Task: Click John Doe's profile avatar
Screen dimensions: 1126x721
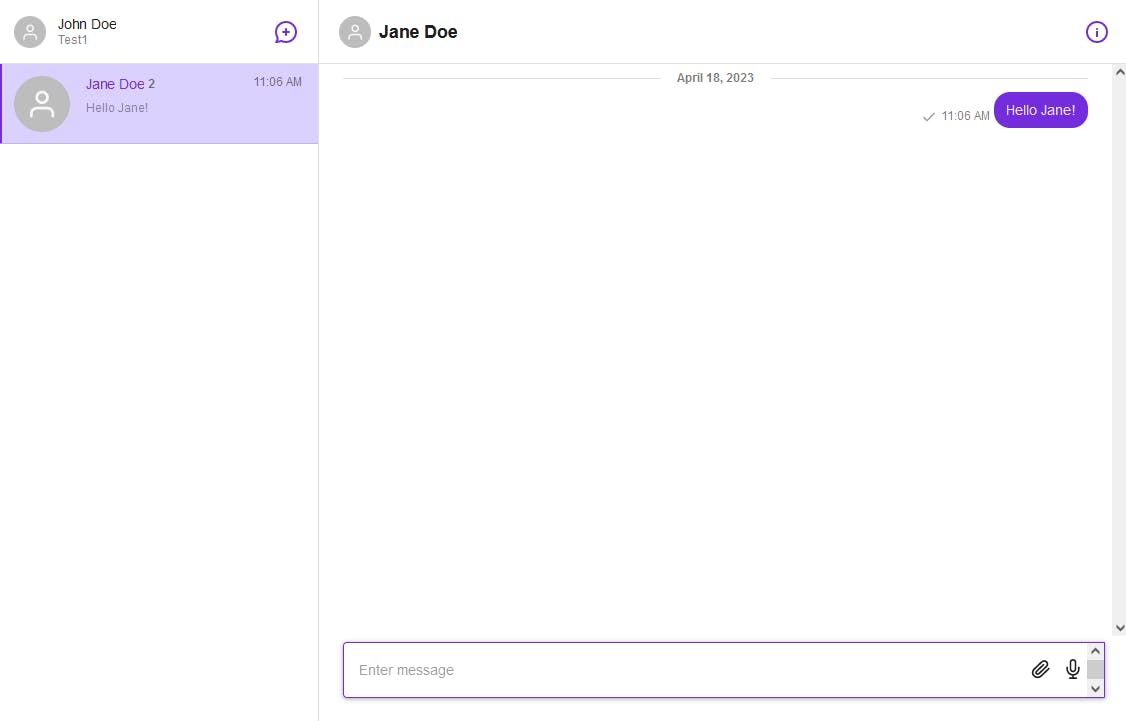Action: pyautogui.click(x=30, y=32)
